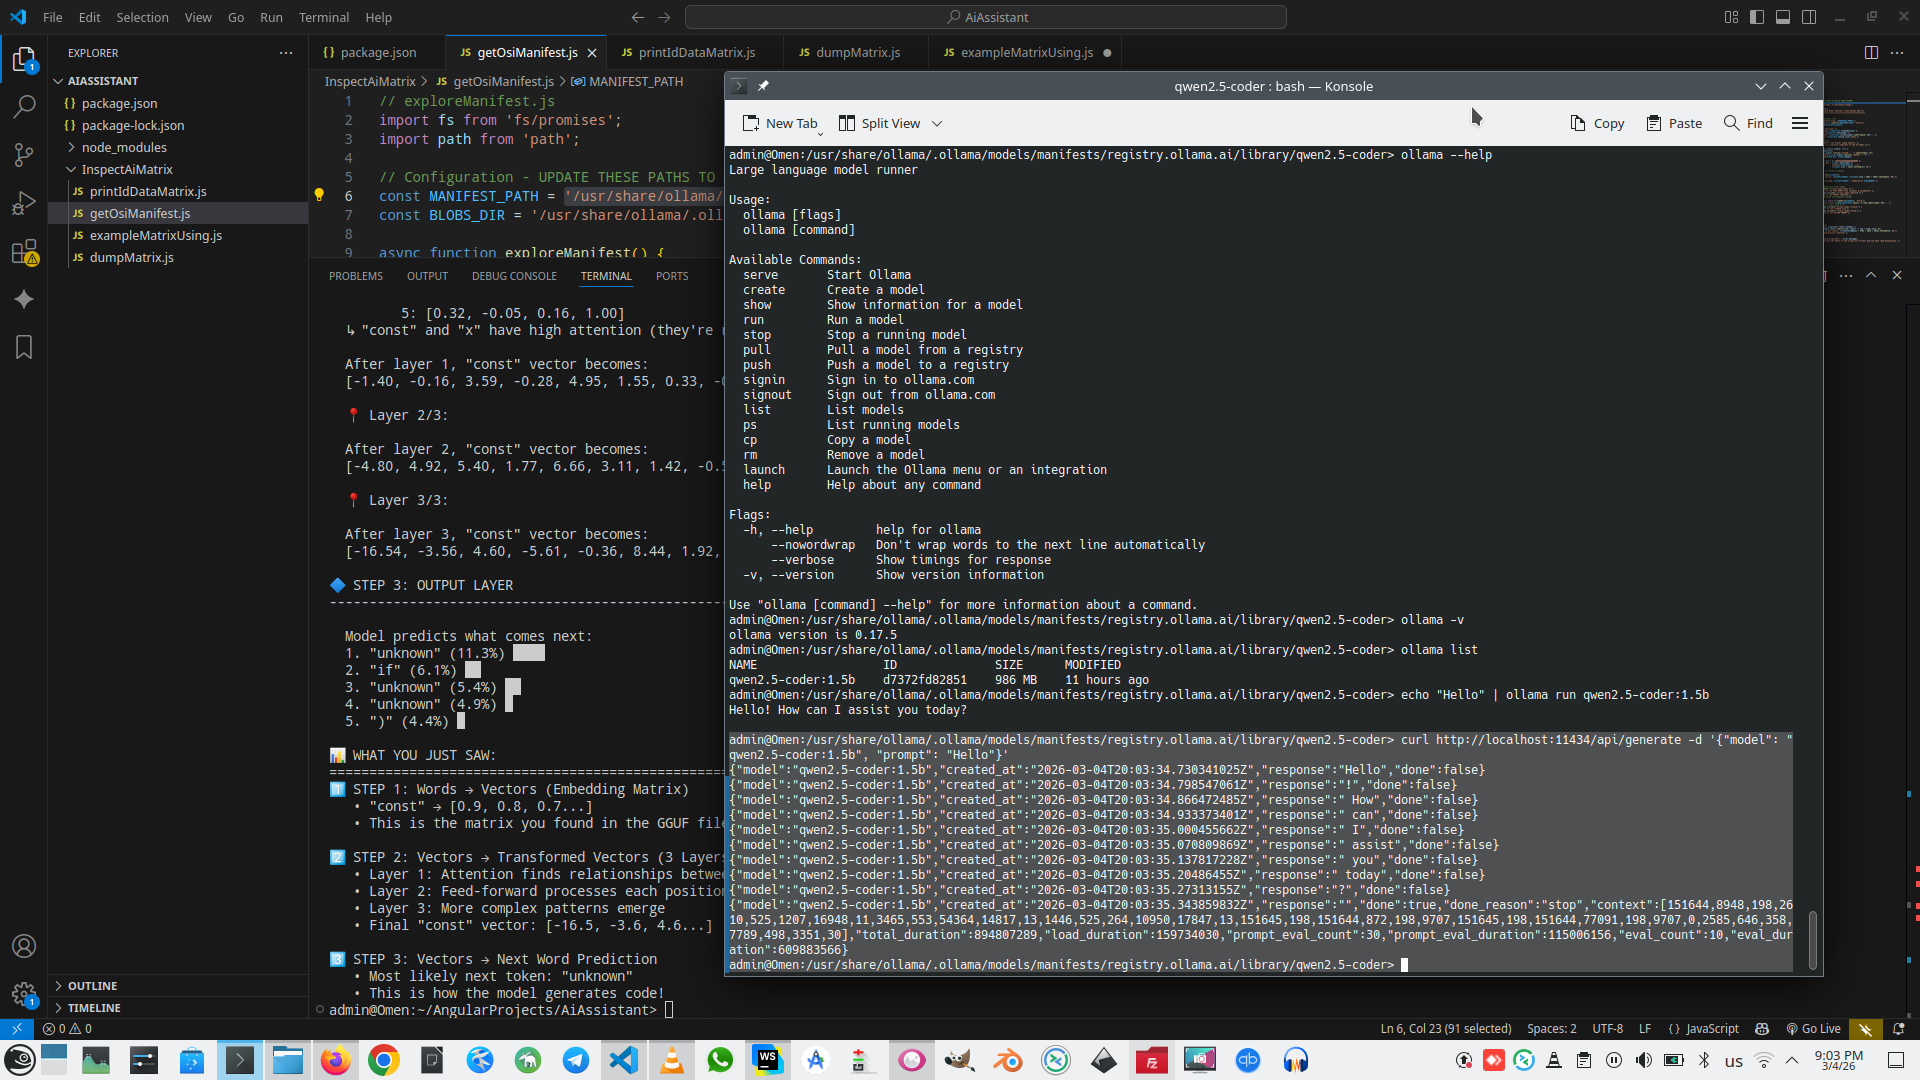The width and height of the screenshot is (1920, 1080).
Task: Open the Terminal menu
Action: point(324,17)
